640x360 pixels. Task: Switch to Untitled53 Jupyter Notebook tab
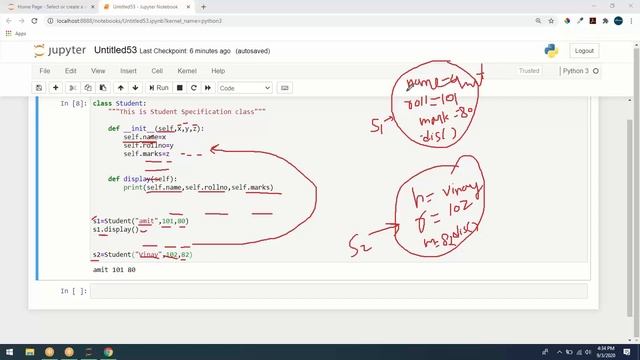click(x=147, y=7)
